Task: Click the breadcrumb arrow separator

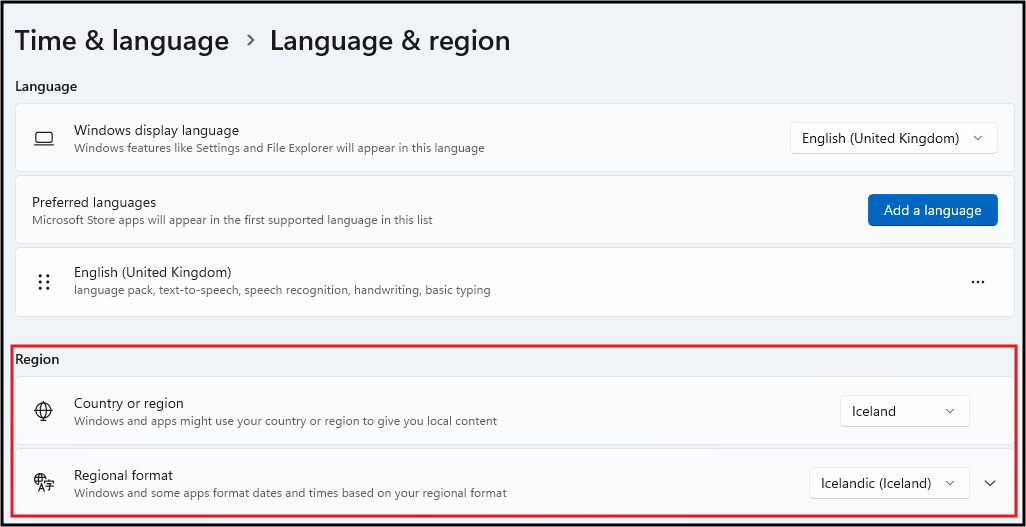Action: (250, 41)
